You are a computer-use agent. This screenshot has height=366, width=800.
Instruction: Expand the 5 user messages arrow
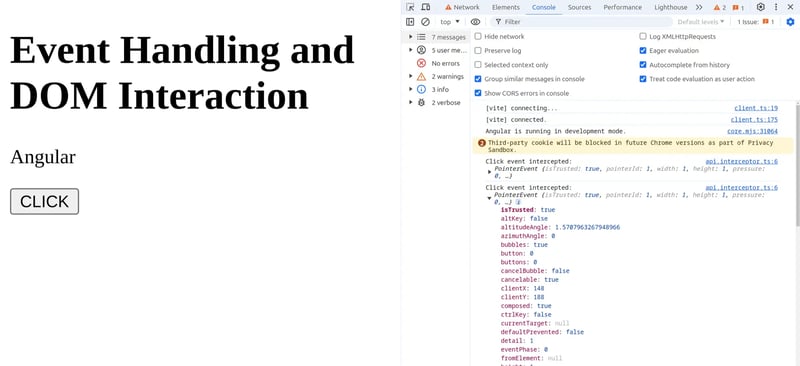(x=411, y=50)
